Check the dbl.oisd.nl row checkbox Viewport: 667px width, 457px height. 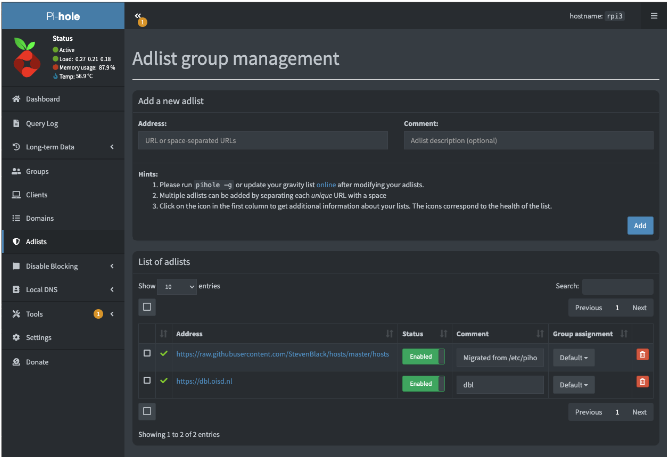tap(147, 380)
